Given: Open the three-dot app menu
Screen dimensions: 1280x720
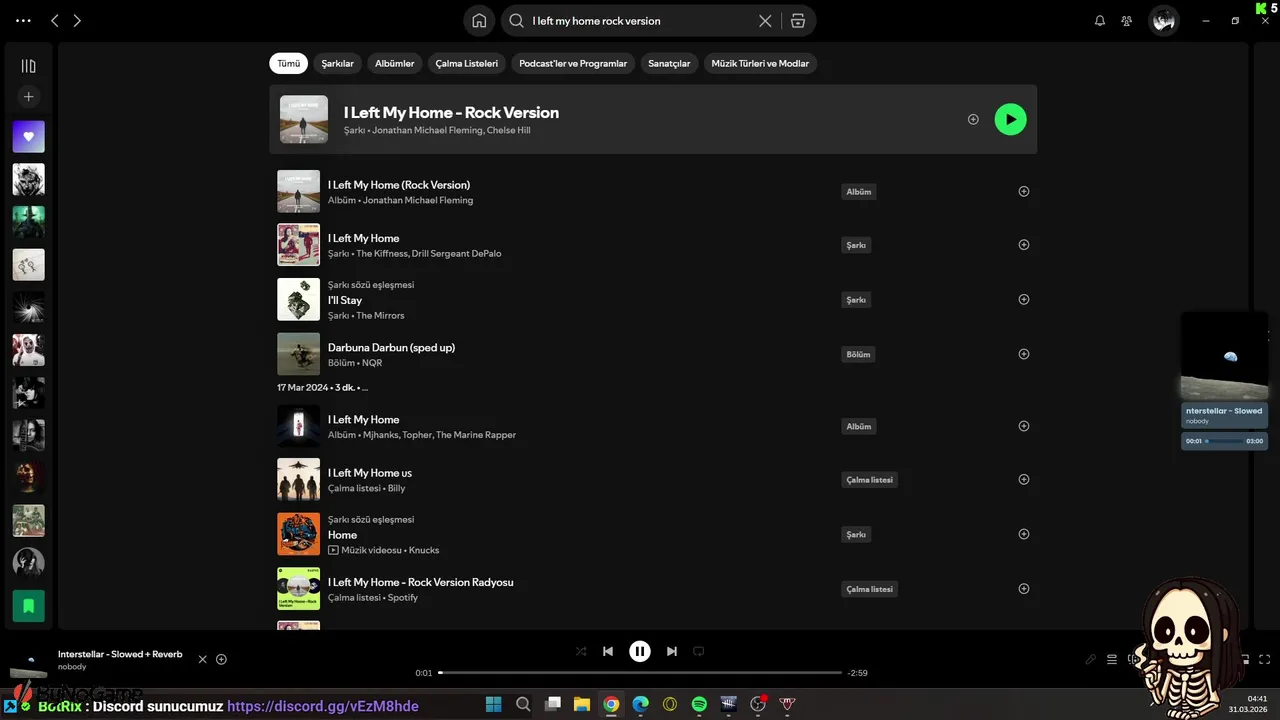Looking at the screenshot, I should coord(23,20).
